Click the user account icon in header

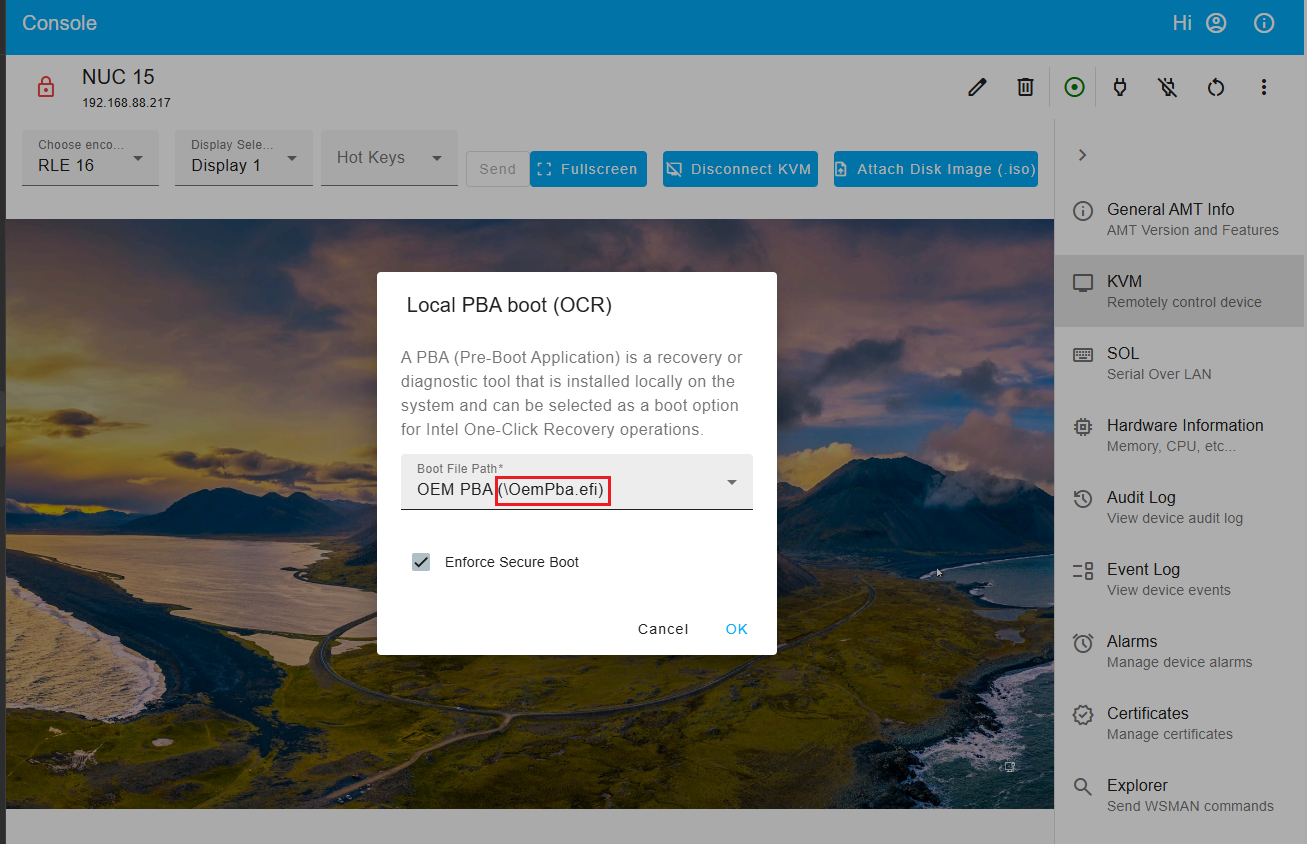[x=1216, y=23]
